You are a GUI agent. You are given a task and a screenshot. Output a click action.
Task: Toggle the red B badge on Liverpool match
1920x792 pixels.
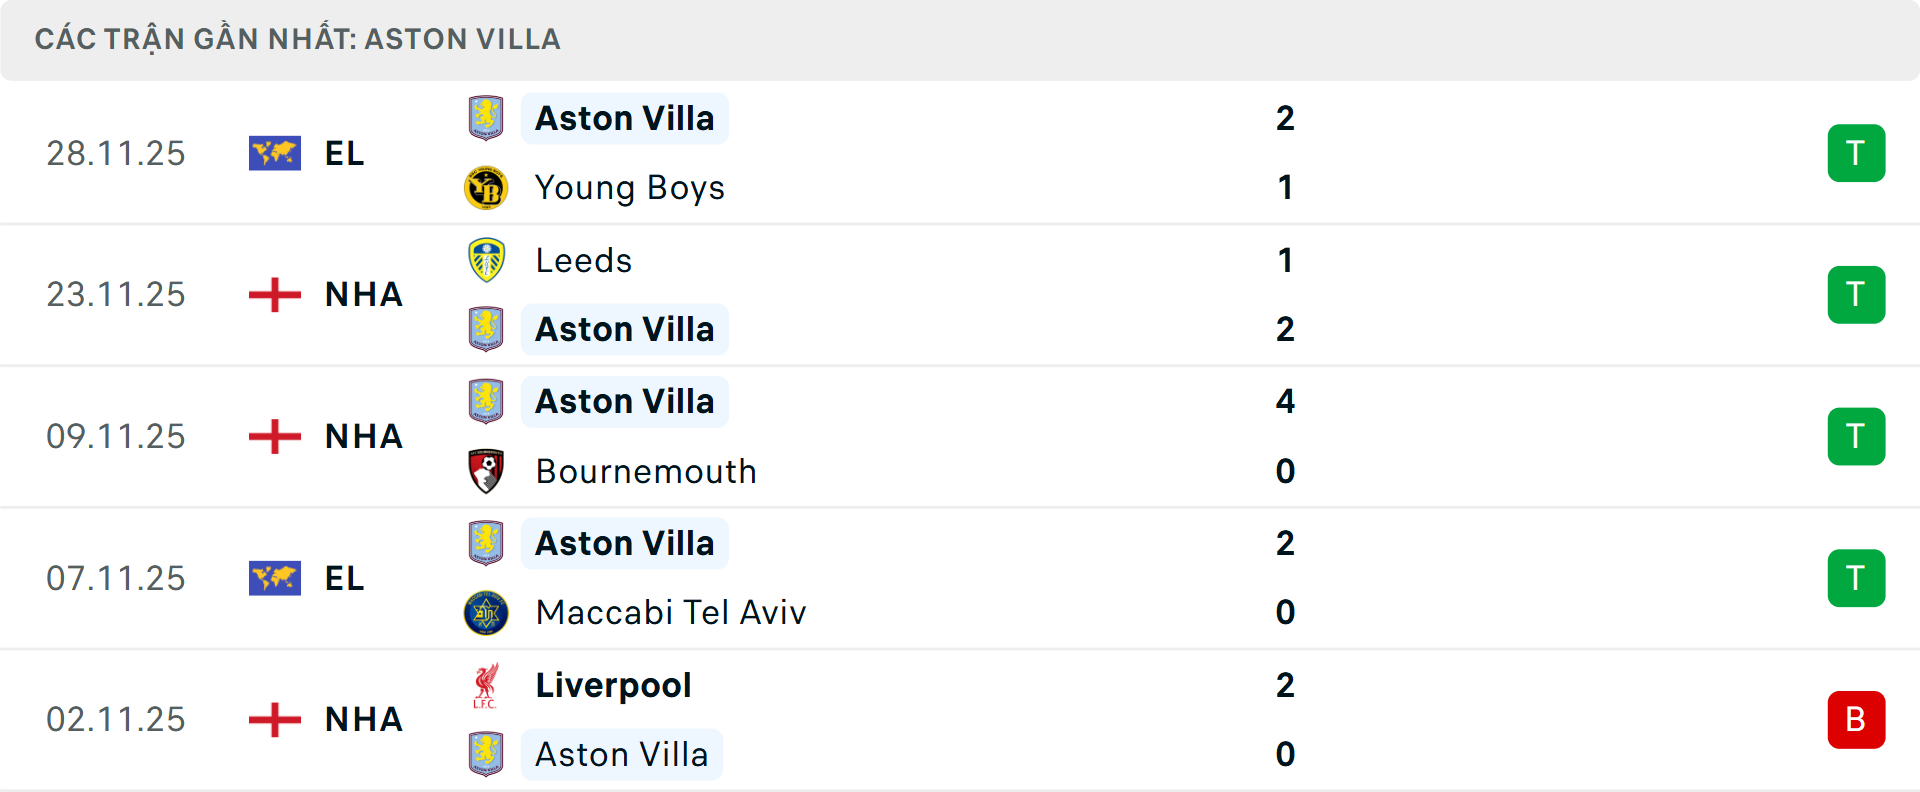pyautogui.click(x=1857, y=720)
